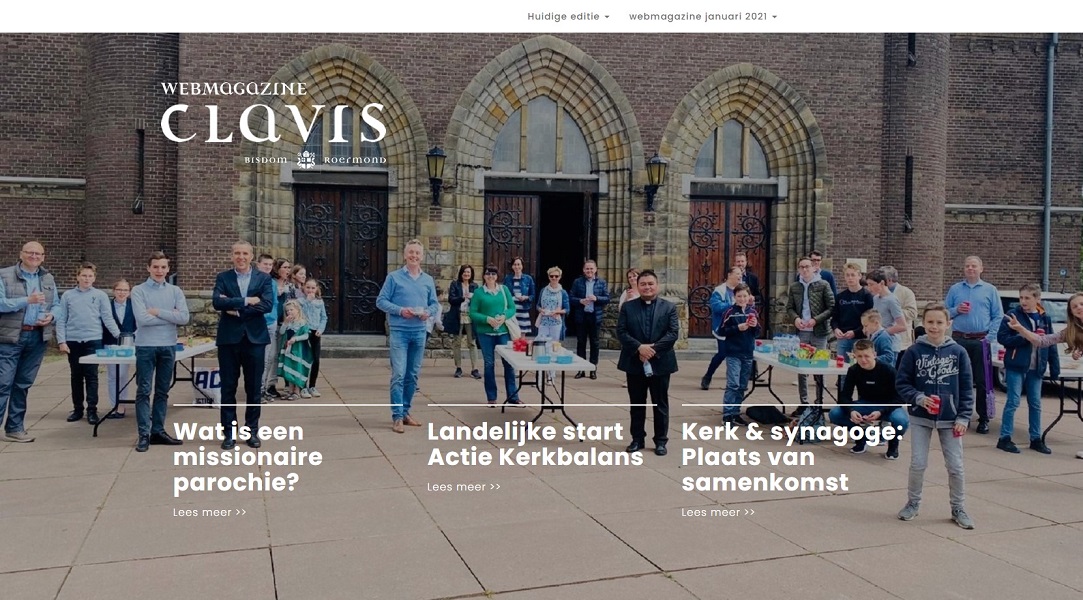The height and width of the screenshot is (600, 1083).
Task: Expand the caret beside webmagazine januari 2021
Action: pyautogui.click(x=774, y=17)
